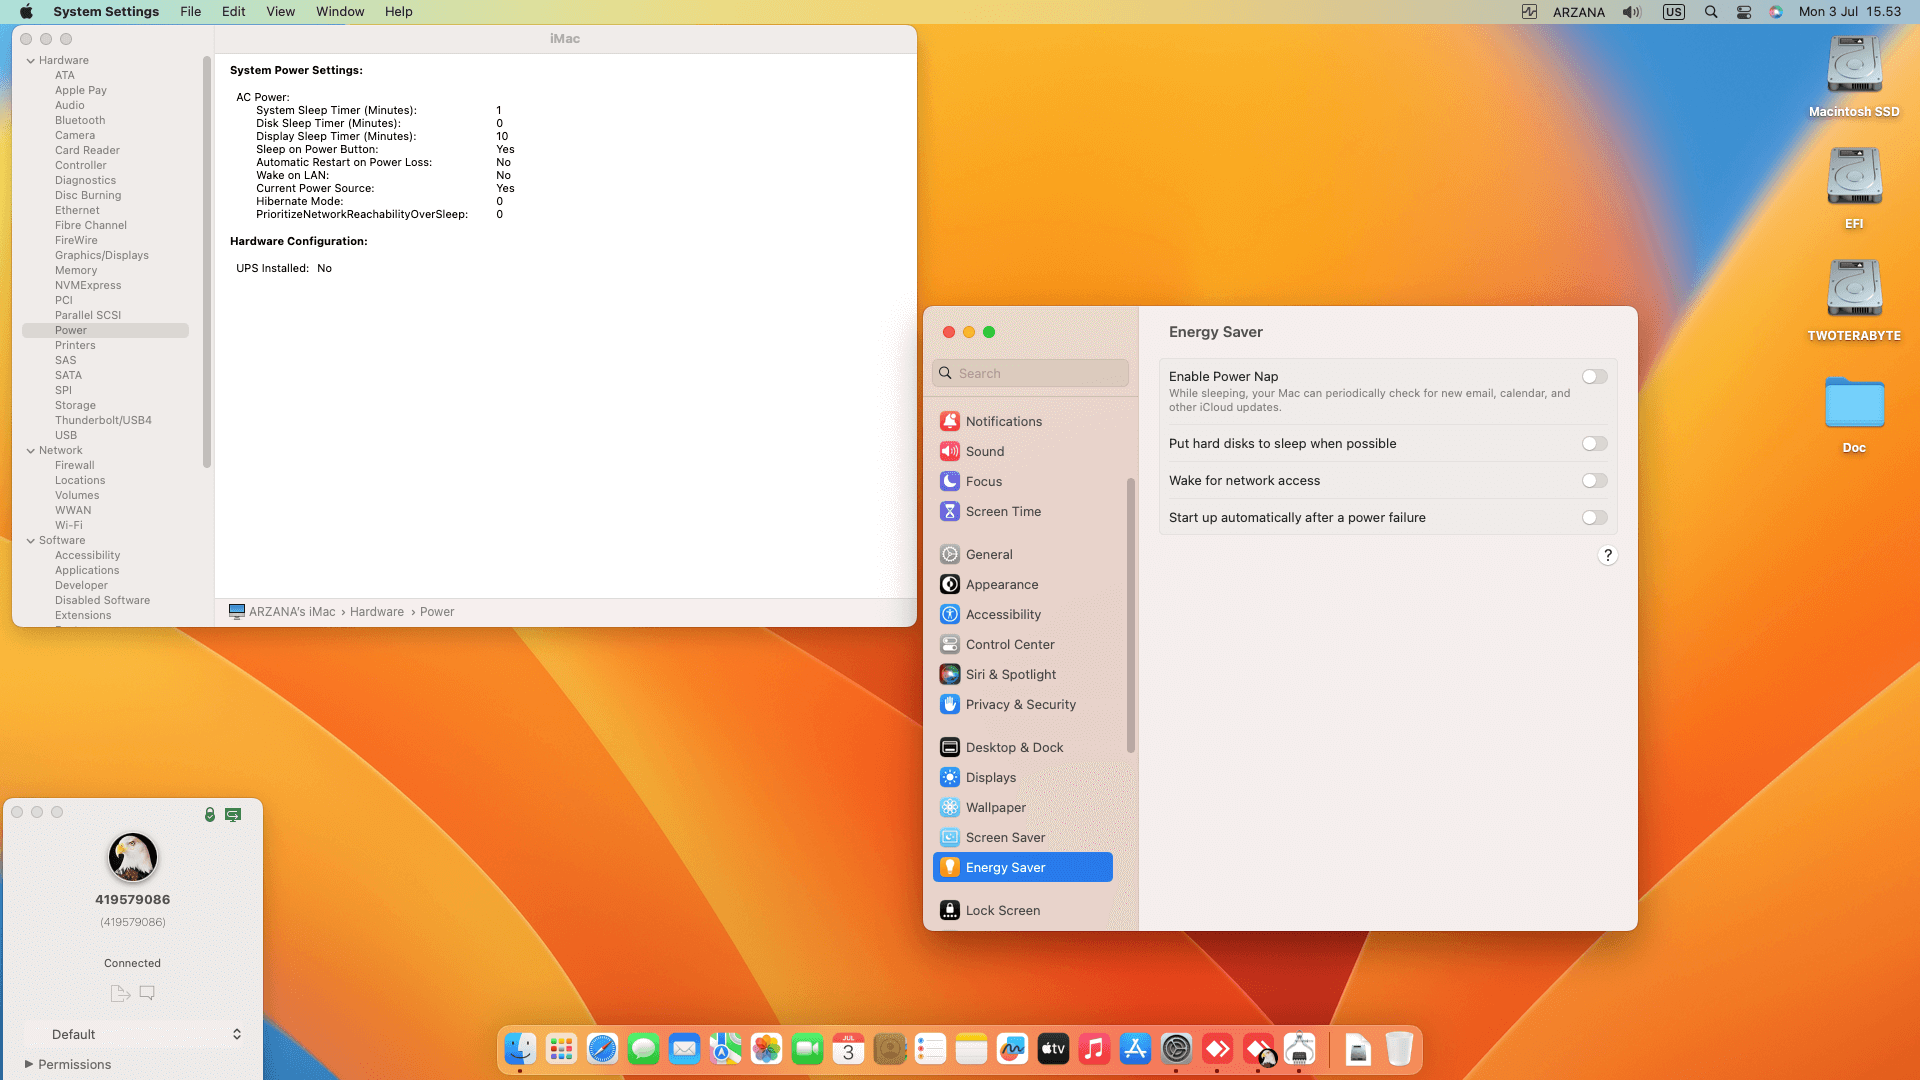This screenshot has width=1920, height=1080.
Task: Open Photos from the Dock
Action: [x=766, y=1049]
